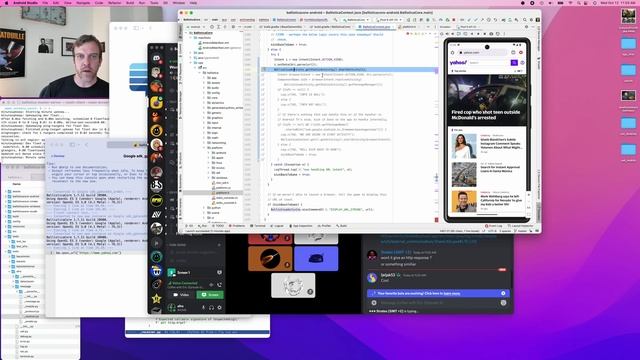The height and width of the screenshot is (360, 640).
Task: Click the B-S server icon in Discord
Action: pos(156,187)
